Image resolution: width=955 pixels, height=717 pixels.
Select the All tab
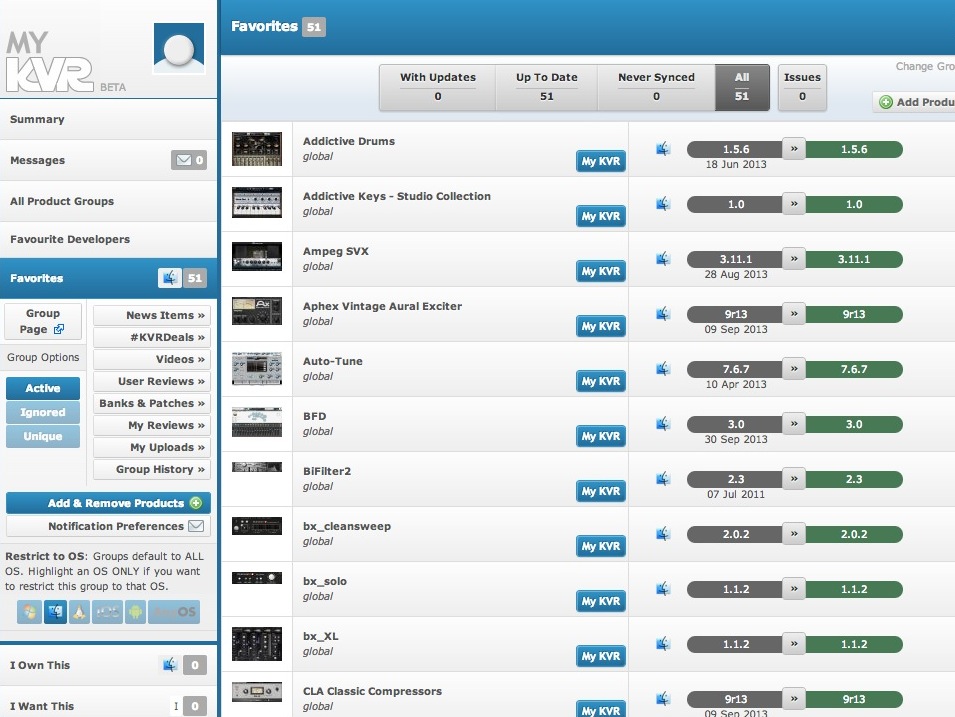tap(742, 87)
